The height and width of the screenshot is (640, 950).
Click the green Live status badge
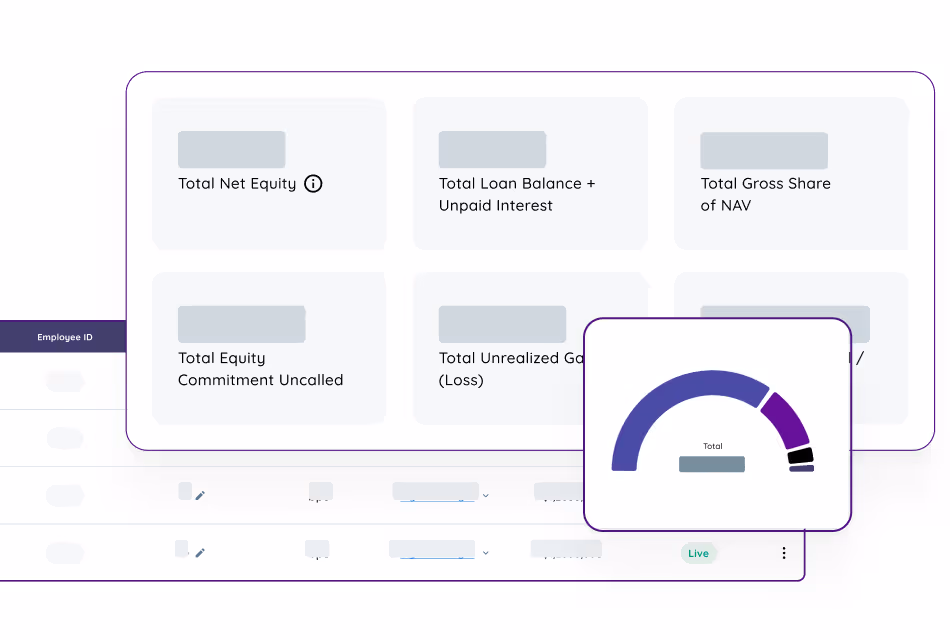699,553
